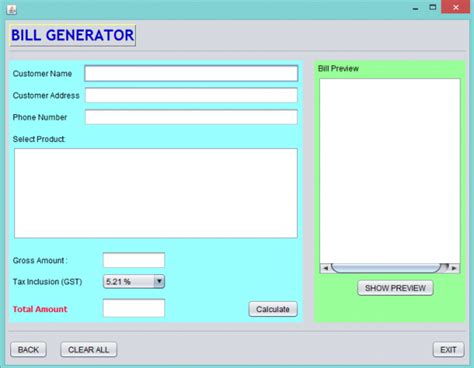Viewport: 474px width, 368px height.
Task: Click inside the Bill Preview text area
Action: tap(390, 171)
